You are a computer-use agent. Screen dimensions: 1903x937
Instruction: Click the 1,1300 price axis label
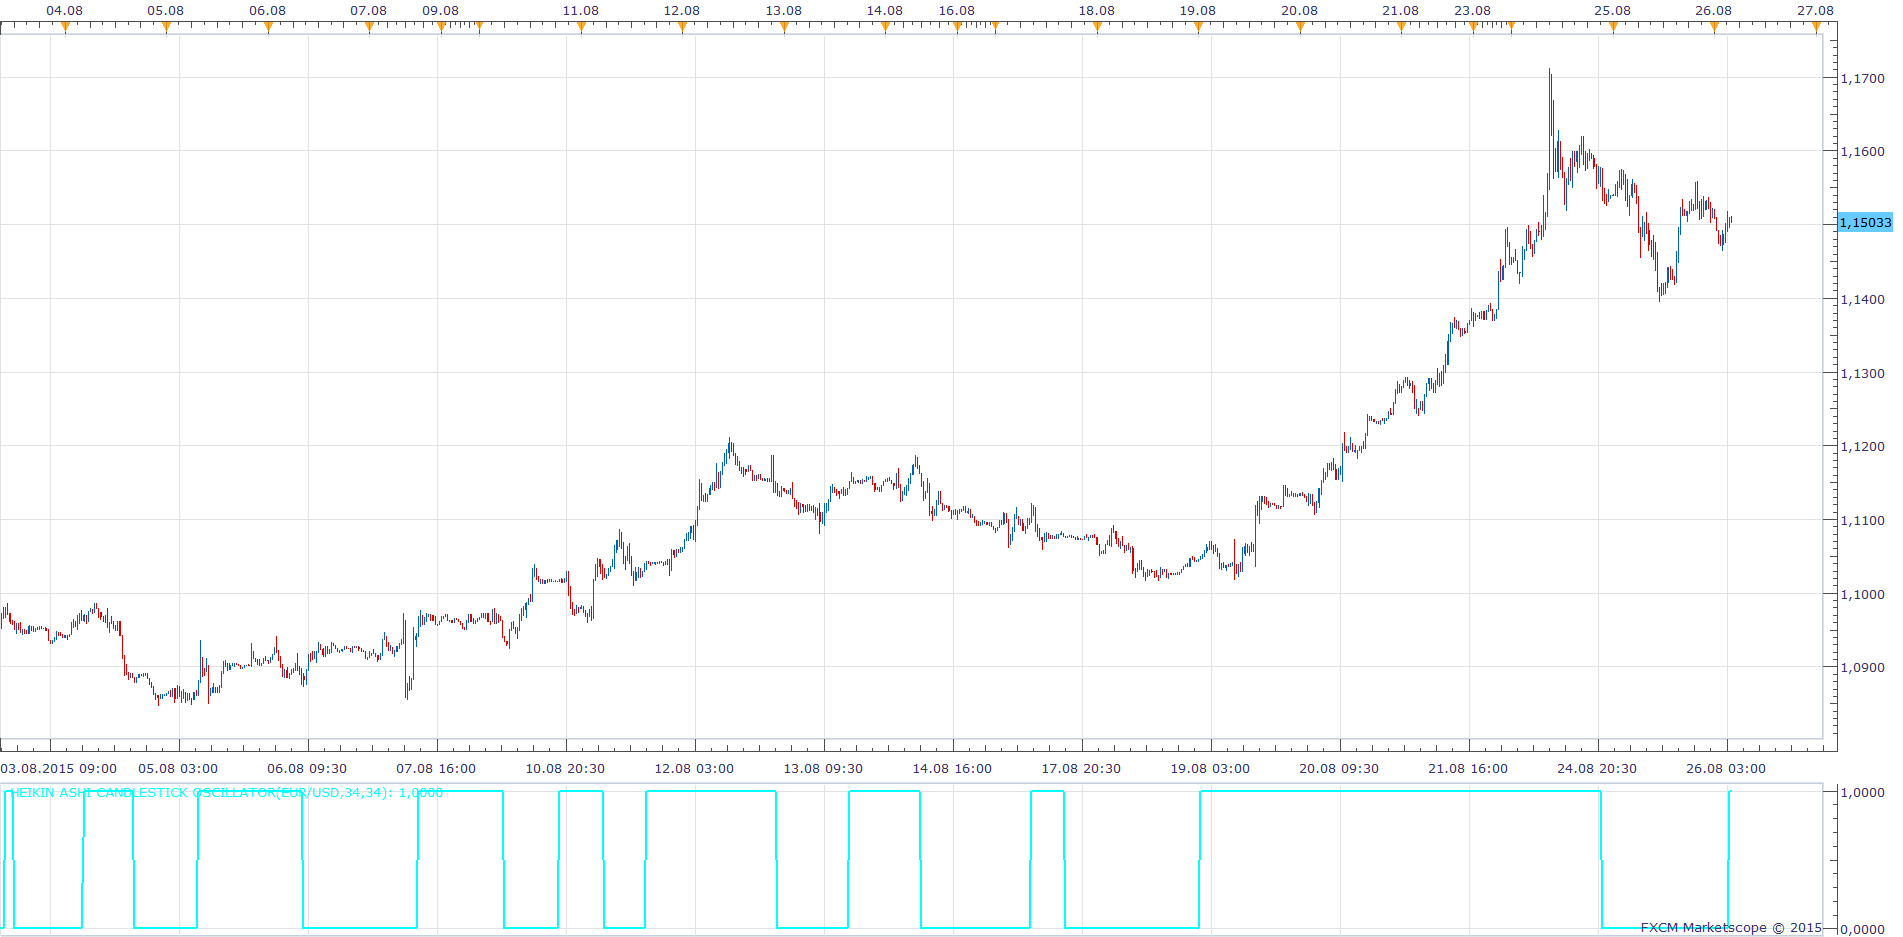click(x=1863, y=373)
